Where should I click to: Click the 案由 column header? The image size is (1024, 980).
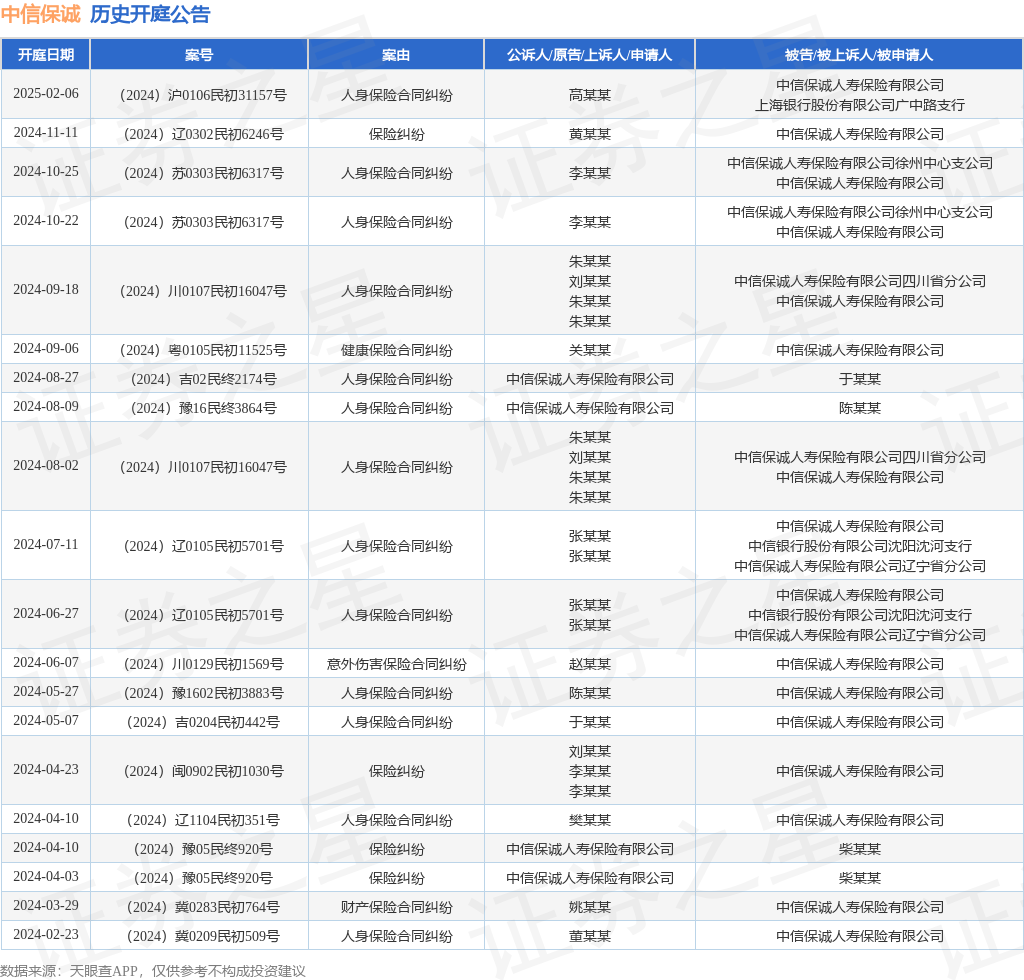[x=396, y=55]
